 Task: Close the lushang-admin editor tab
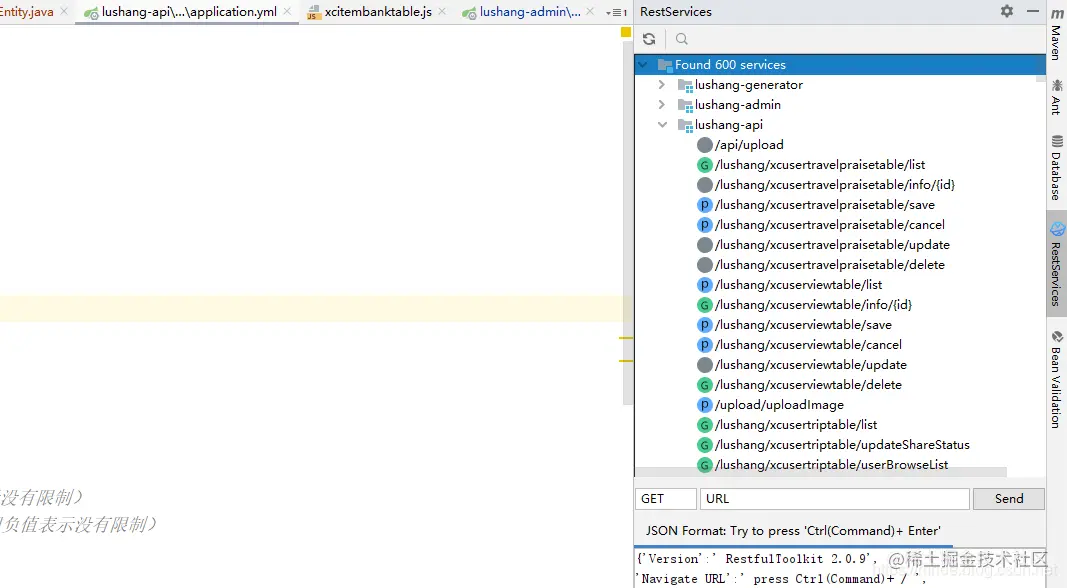tap(590, 11)
